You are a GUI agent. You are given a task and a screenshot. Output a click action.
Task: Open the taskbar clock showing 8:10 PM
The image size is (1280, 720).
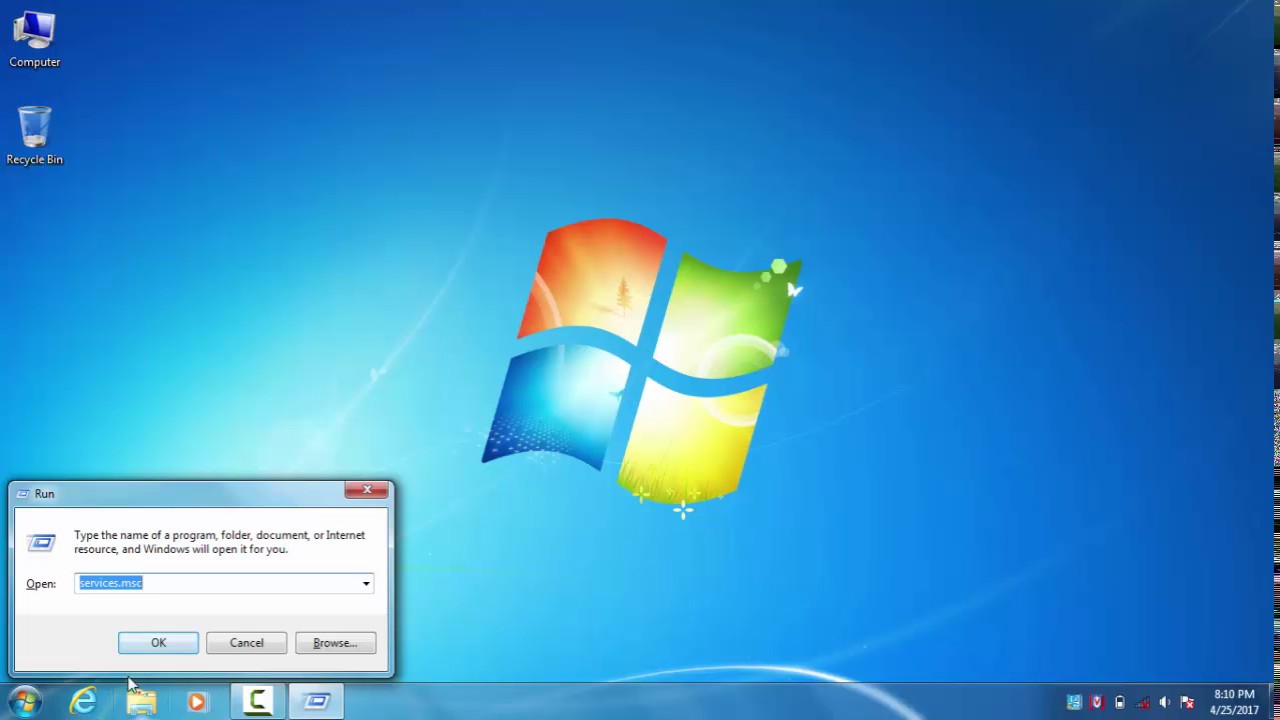point(1234,702)
